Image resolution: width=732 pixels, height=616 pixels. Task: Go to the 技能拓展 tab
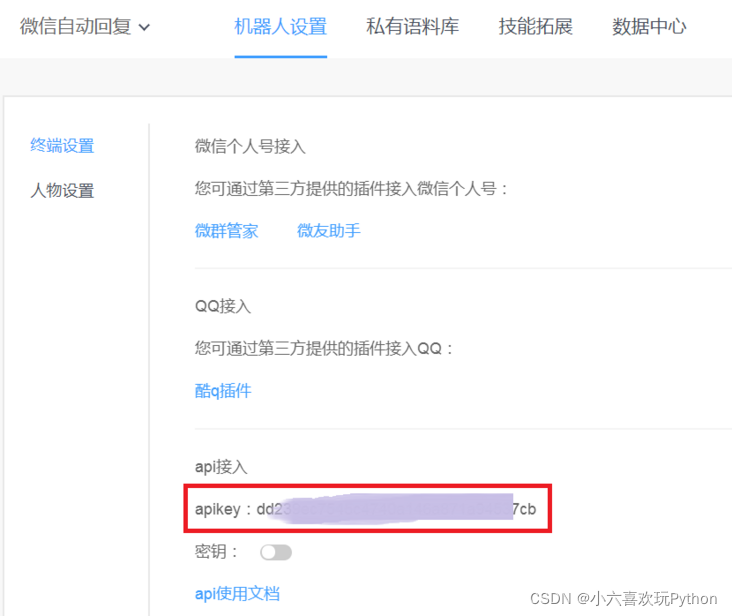pyautogui.click(x=535, y=27)
